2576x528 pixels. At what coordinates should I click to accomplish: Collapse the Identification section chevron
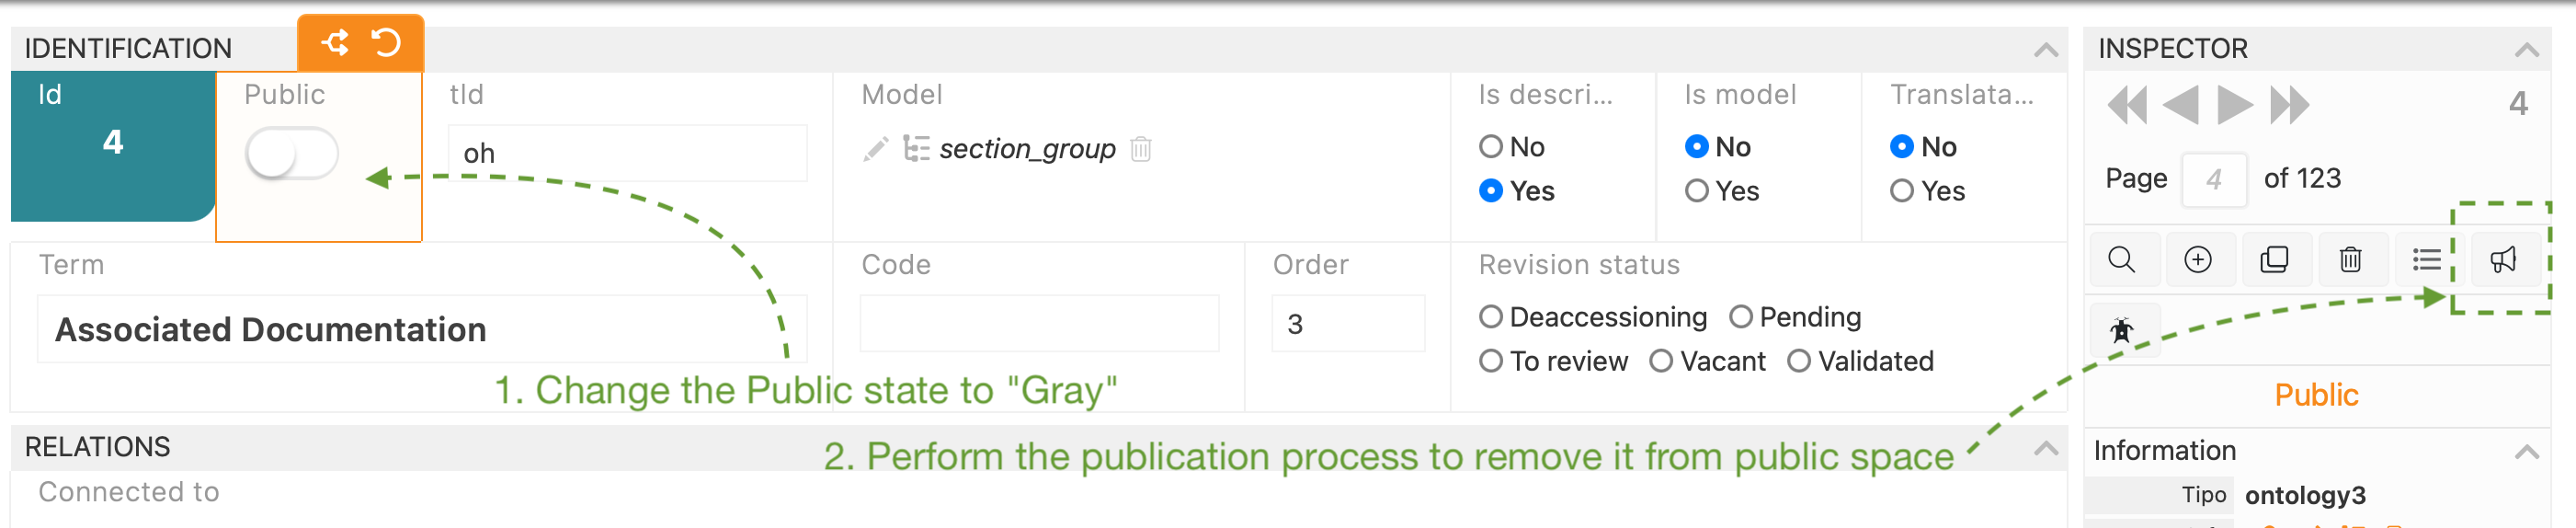(2046, 49)
